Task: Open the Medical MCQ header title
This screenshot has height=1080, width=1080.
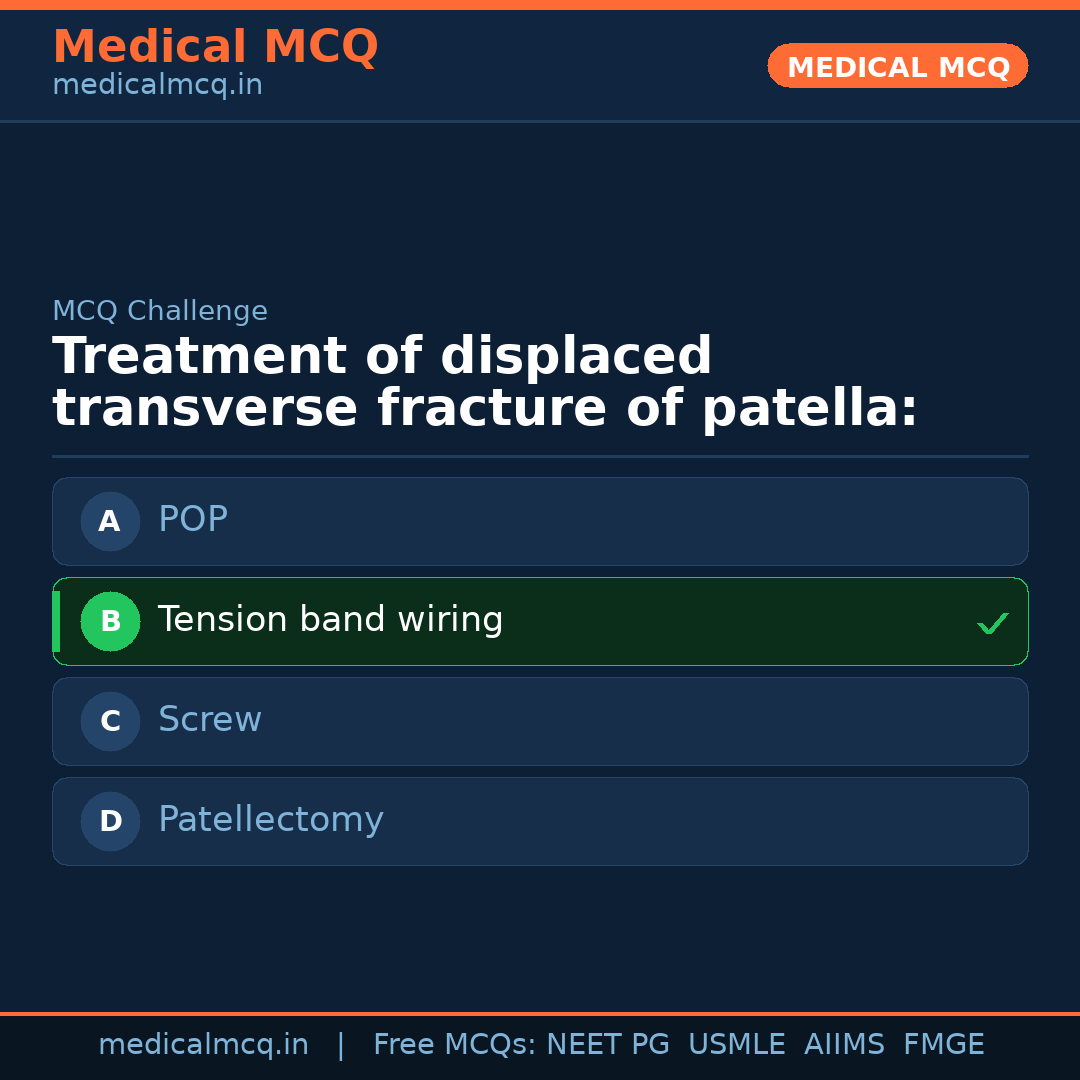Action: pos(215,46)
